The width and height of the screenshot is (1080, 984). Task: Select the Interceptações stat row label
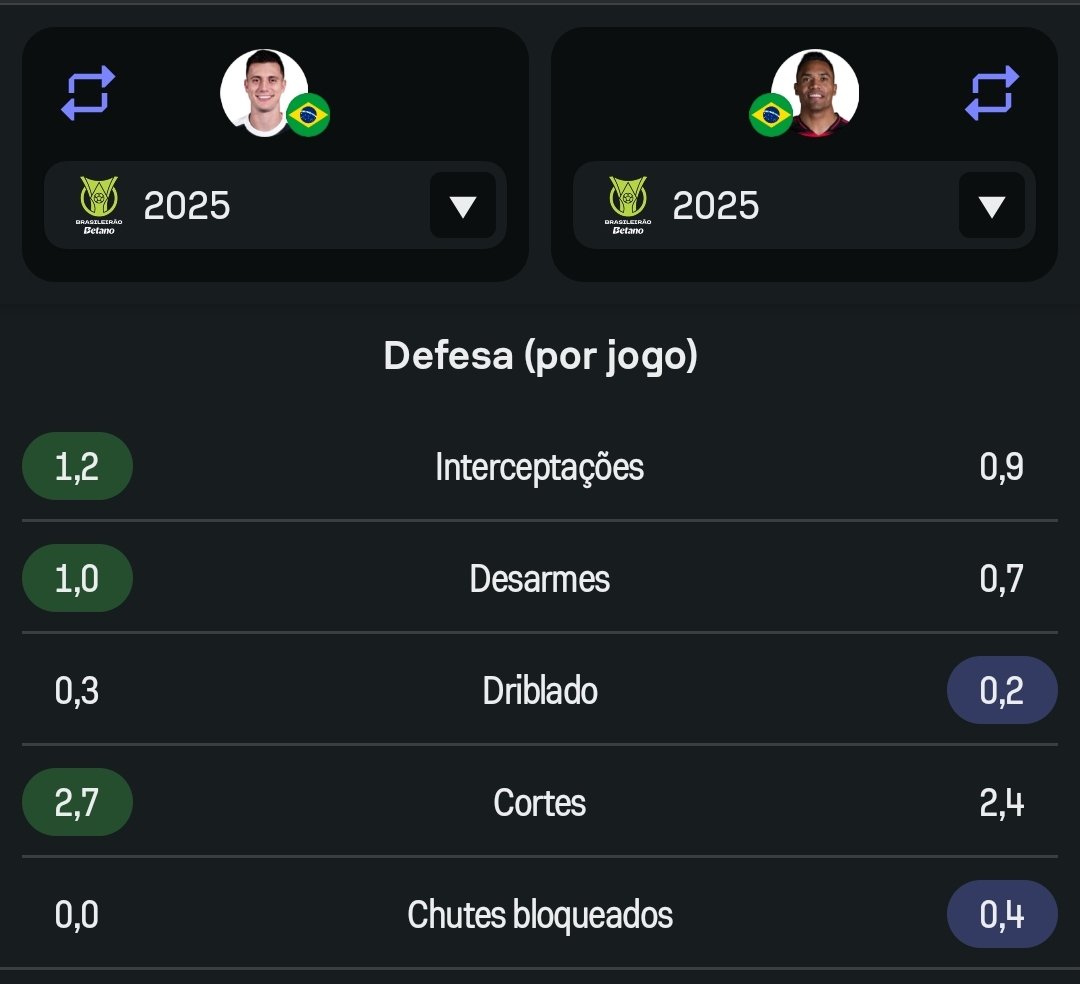[x=539, y=467]
